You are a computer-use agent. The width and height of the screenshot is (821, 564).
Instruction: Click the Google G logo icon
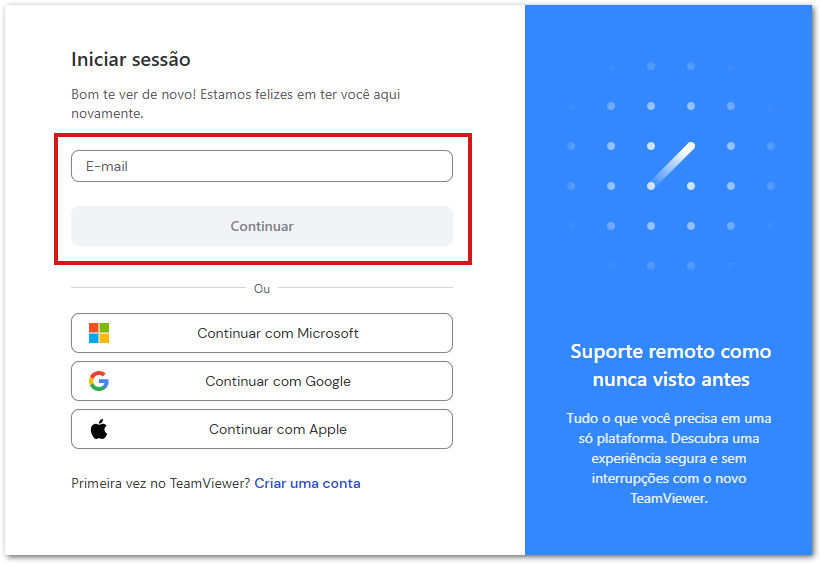point(99,381)
